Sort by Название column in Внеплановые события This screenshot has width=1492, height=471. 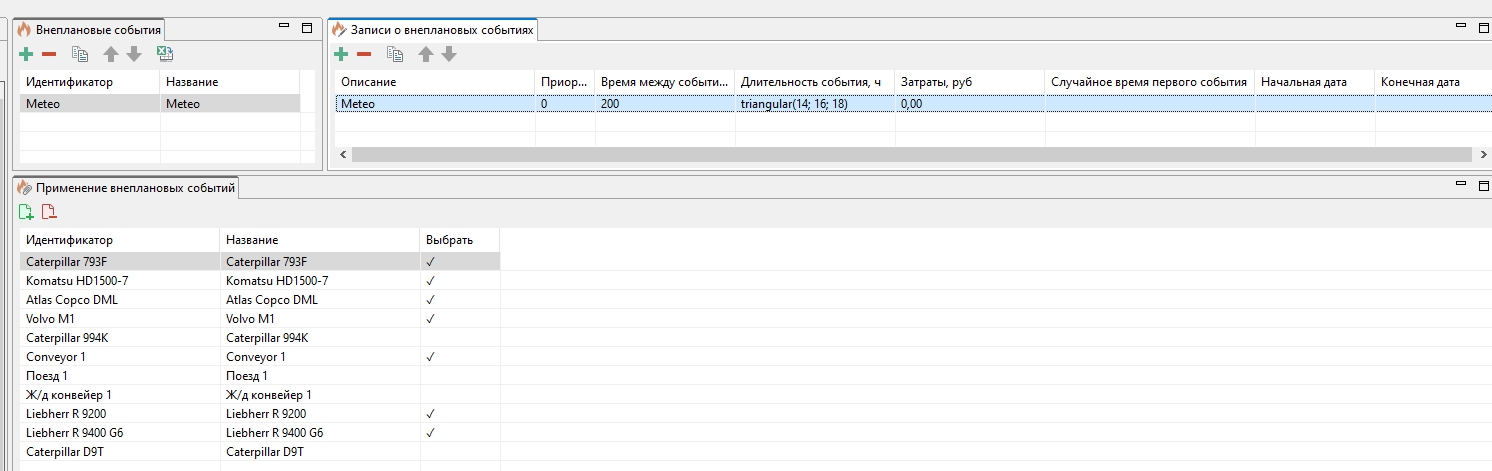[x=230, y=81]
